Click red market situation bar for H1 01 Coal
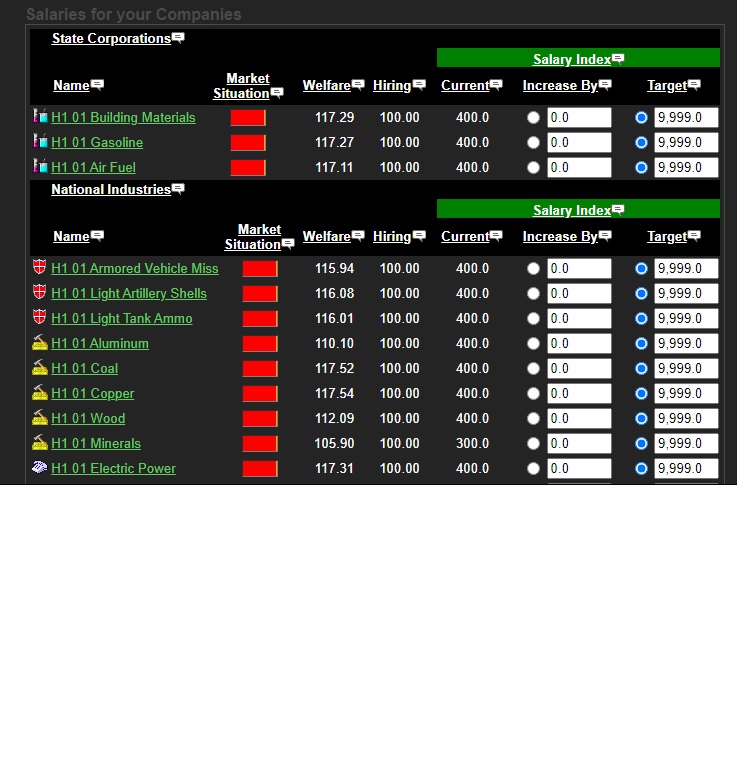737x760 pixels. coord(260,368)
